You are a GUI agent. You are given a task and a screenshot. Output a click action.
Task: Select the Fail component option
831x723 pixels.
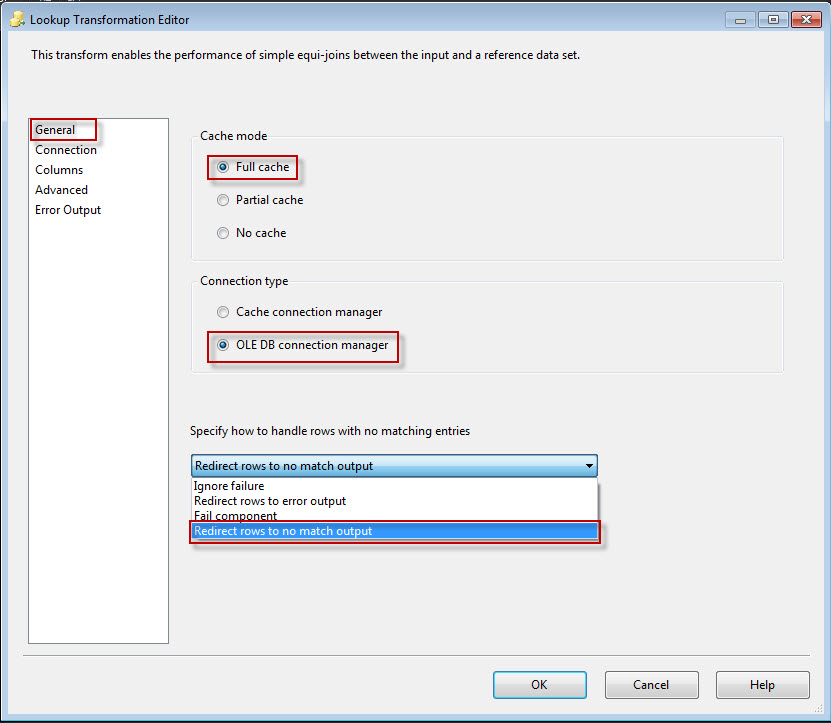point(234,515)
